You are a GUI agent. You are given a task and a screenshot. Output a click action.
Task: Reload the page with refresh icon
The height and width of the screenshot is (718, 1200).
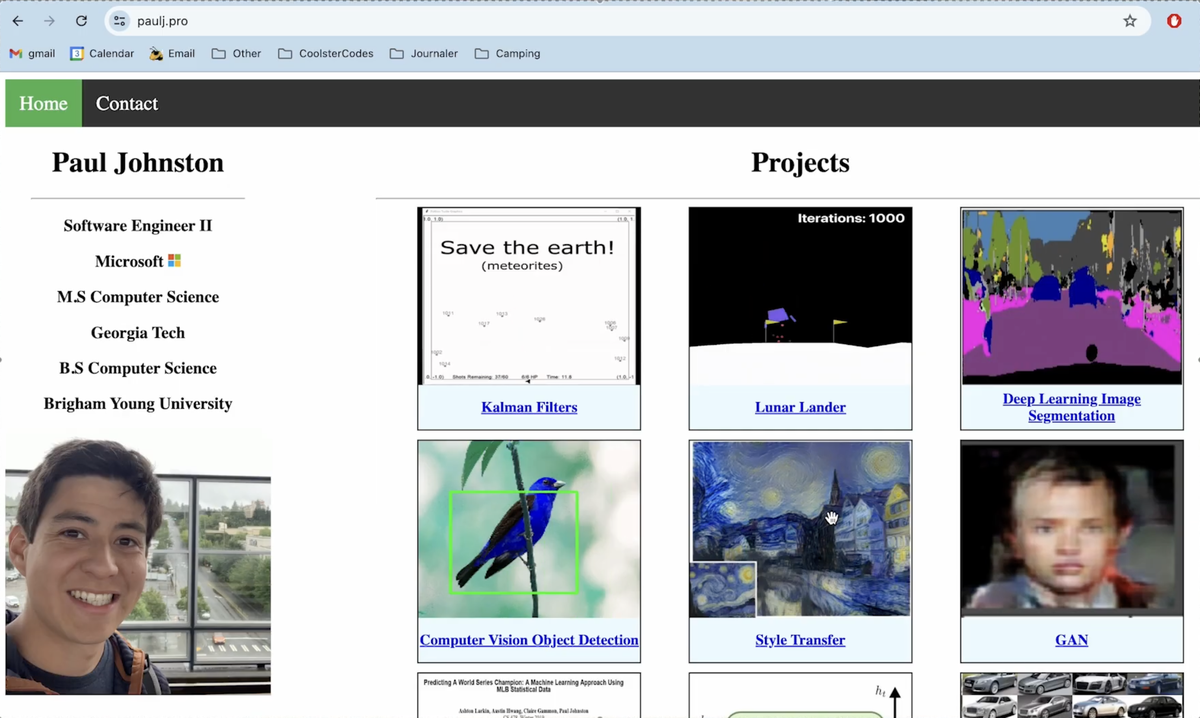pyautogui.click(x=82, y=21)
